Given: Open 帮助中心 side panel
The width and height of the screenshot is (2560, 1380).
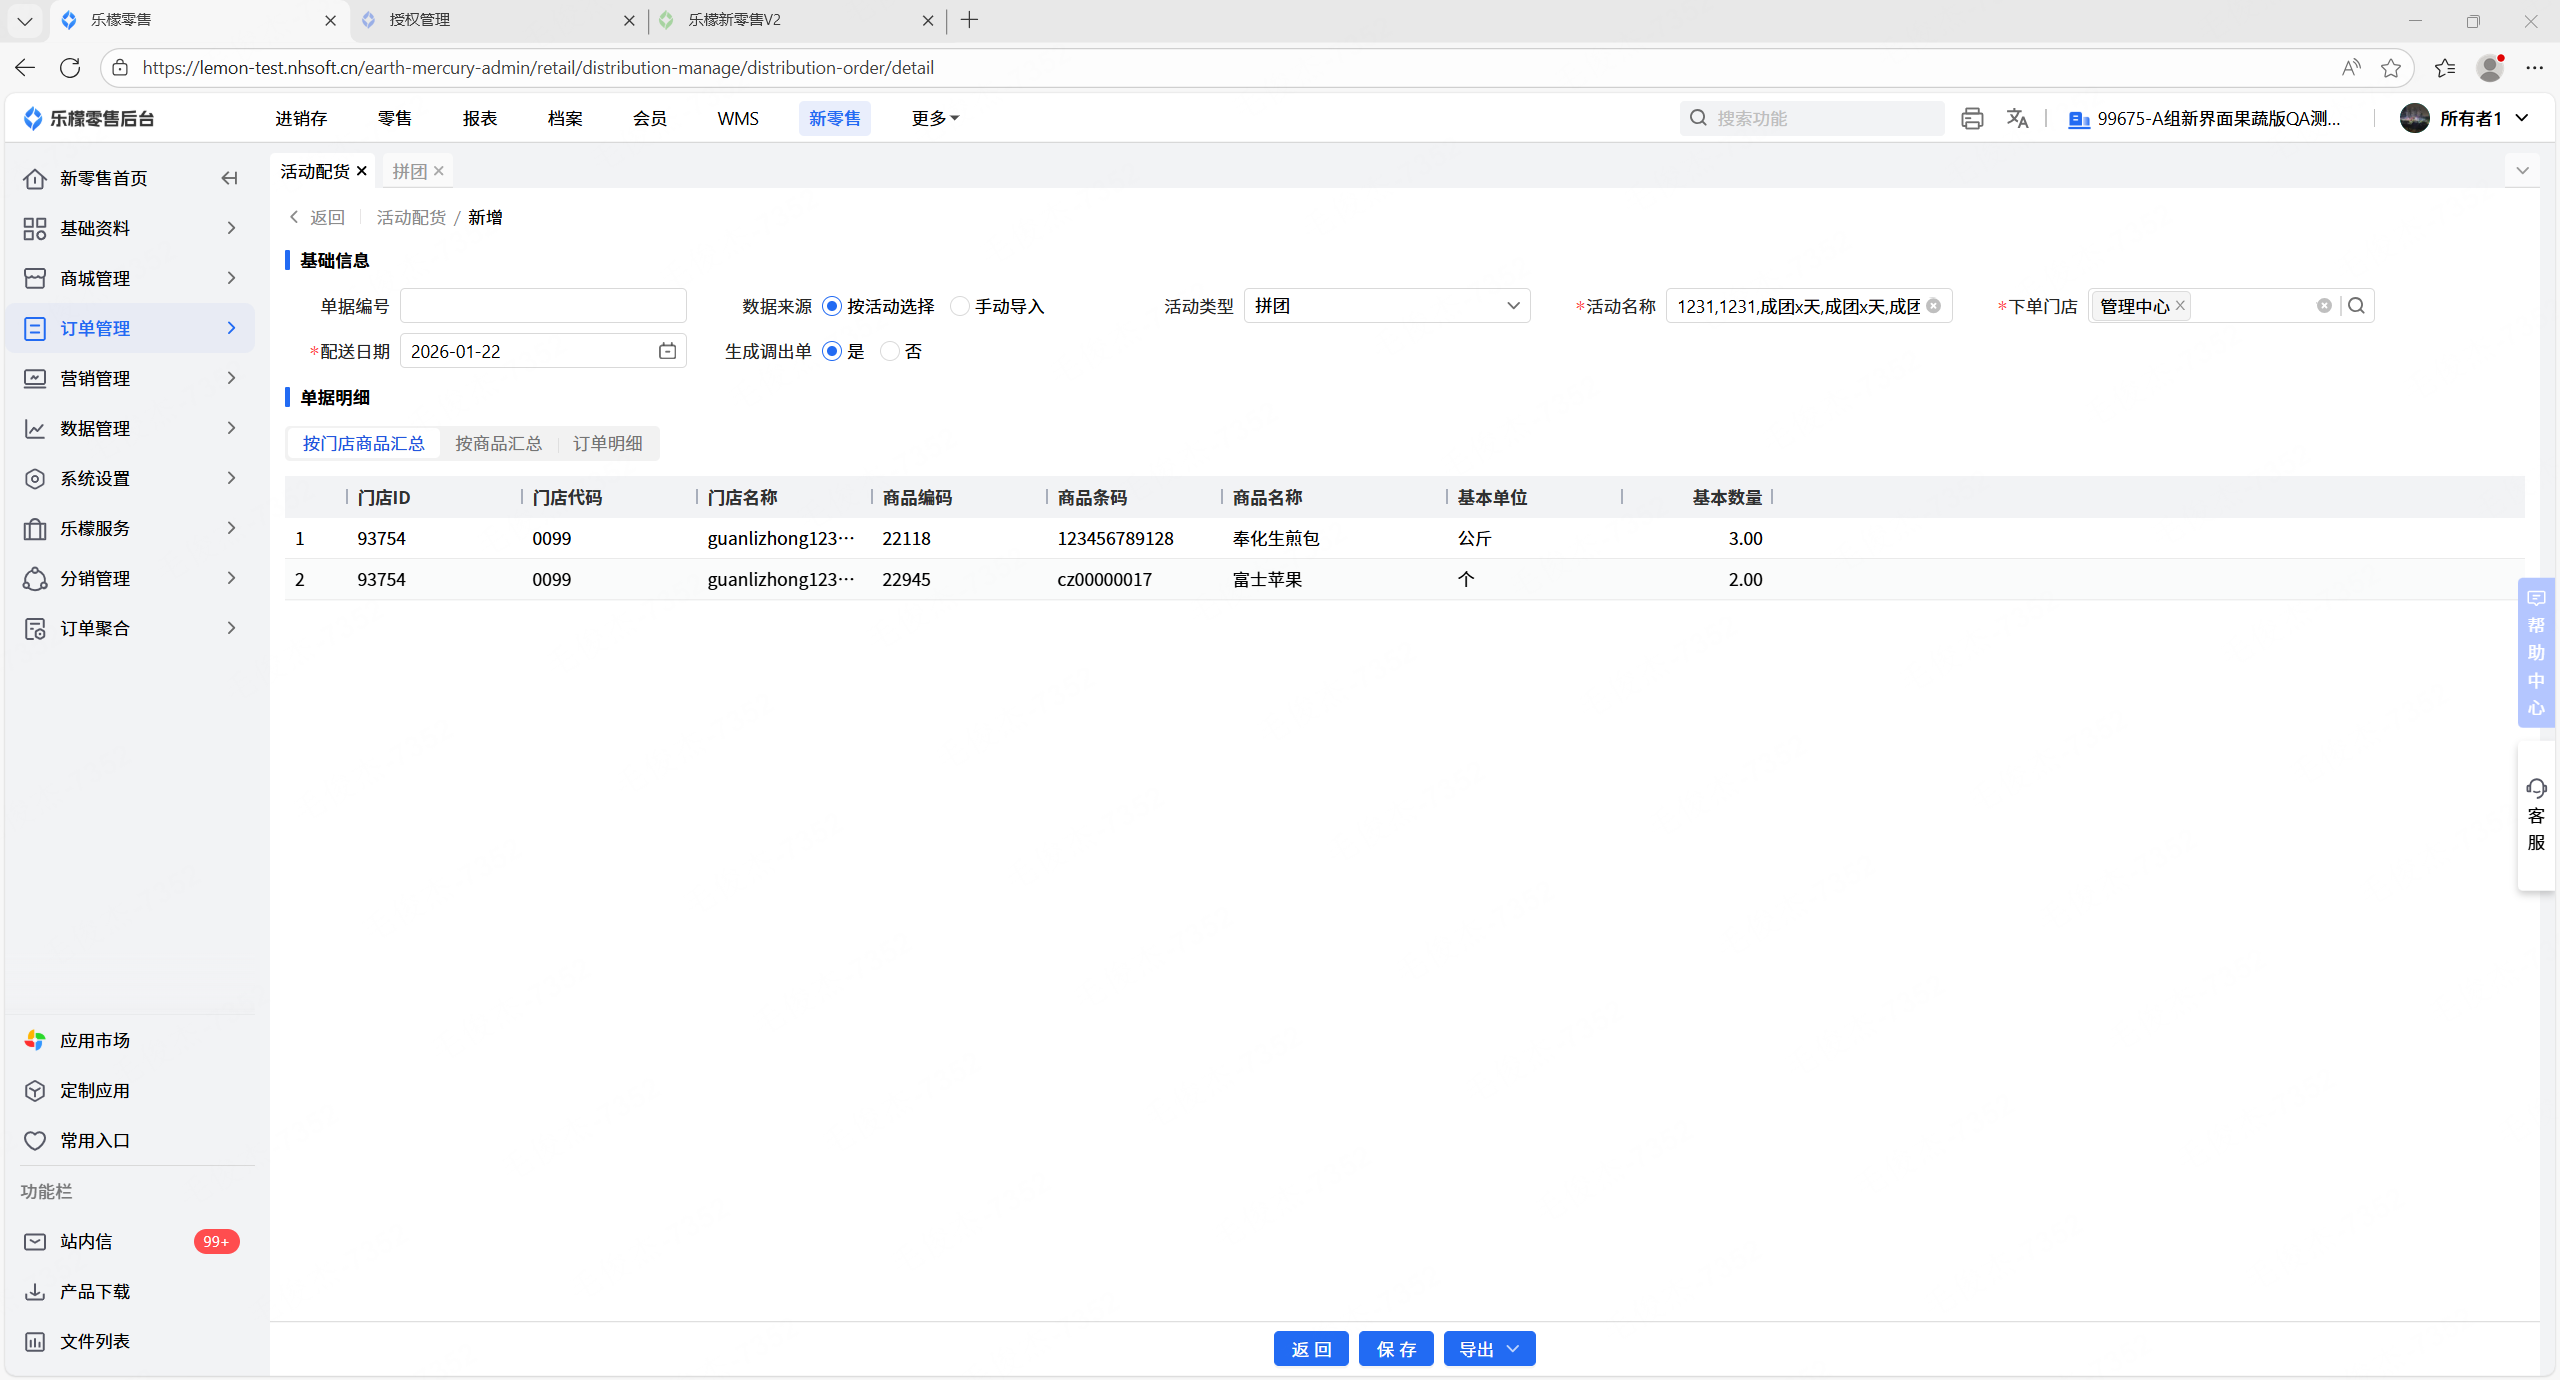Looking at the screenshot, I should tap(2535, 652).
